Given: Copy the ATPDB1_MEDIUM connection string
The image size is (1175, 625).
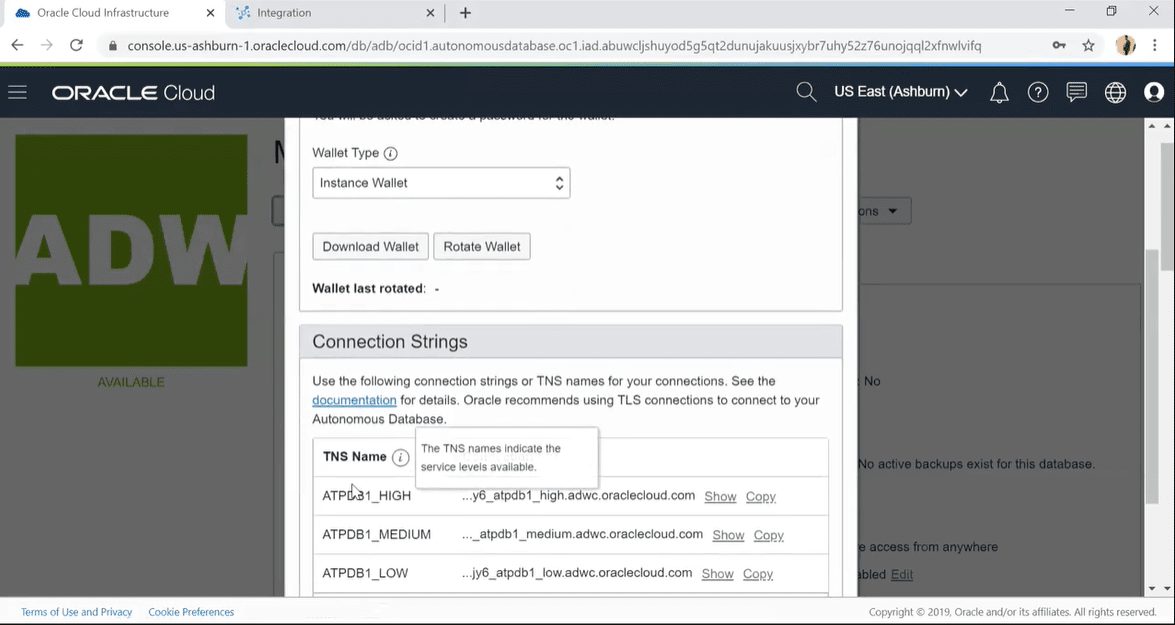Looking at the screenshot, I should pyautogui.click(x=769, y=535).
